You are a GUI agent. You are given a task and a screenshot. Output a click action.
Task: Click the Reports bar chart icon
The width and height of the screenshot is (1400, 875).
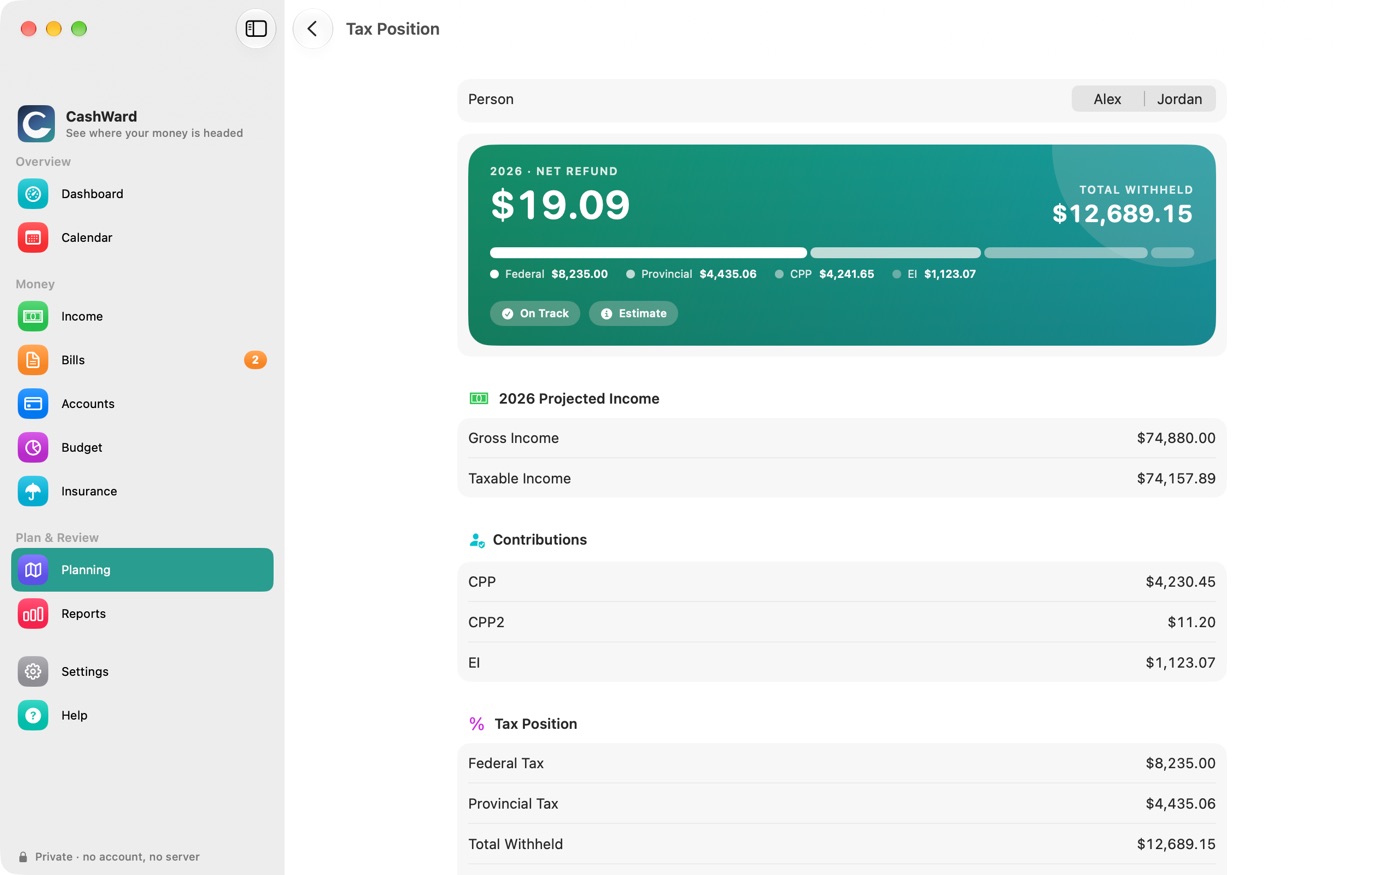click(33, 614)
